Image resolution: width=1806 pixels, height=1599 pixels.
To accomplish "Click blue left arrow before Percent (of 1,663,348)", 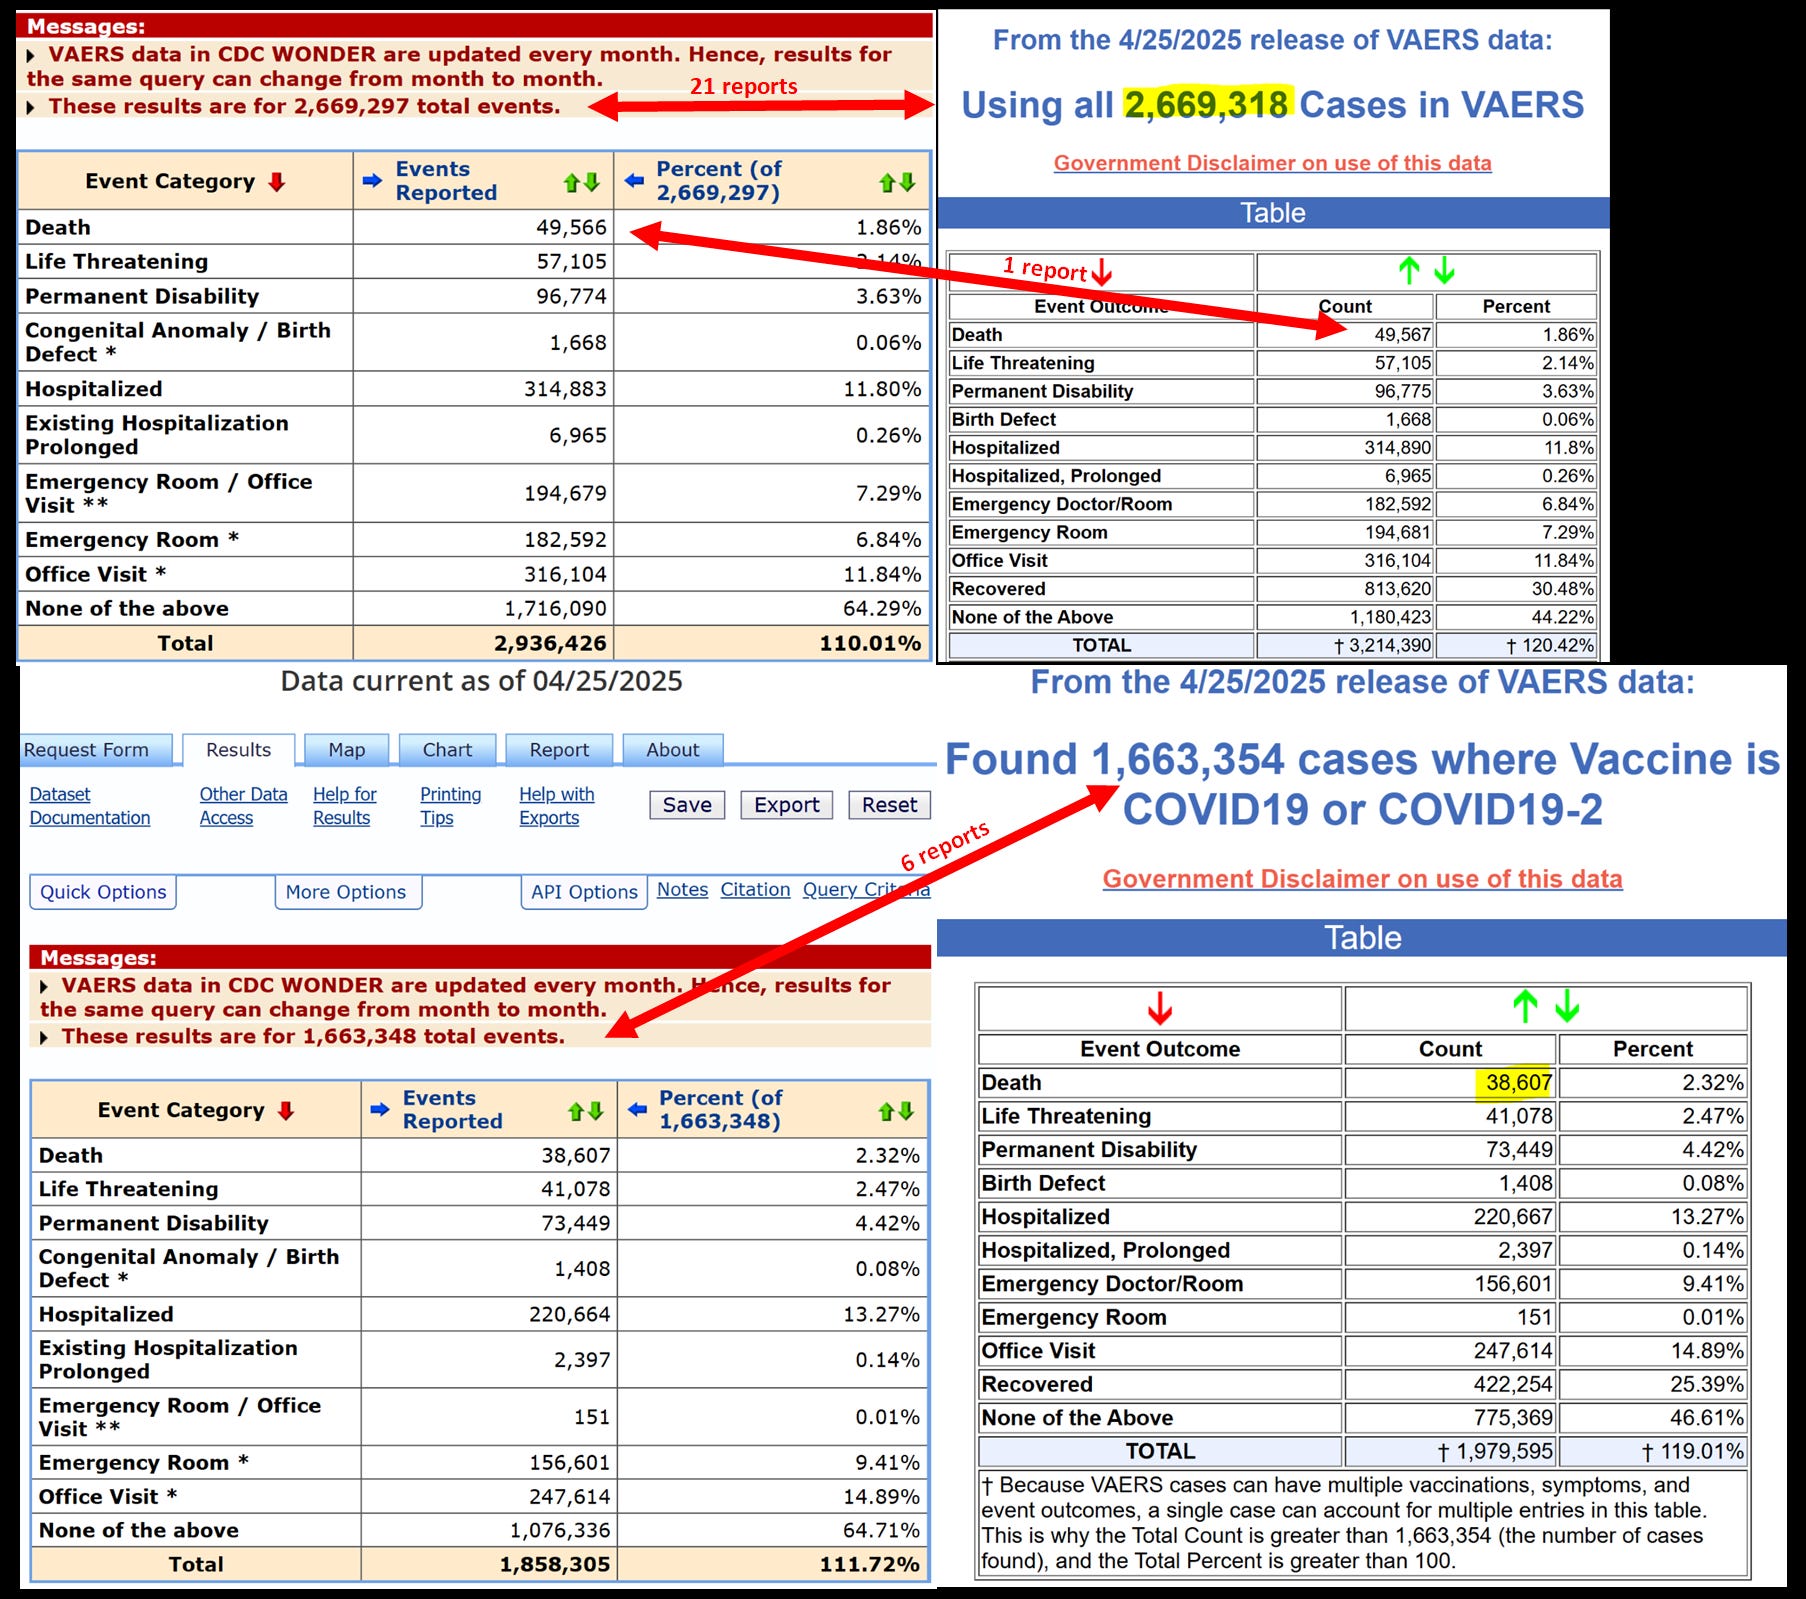I will (637, 1109).
